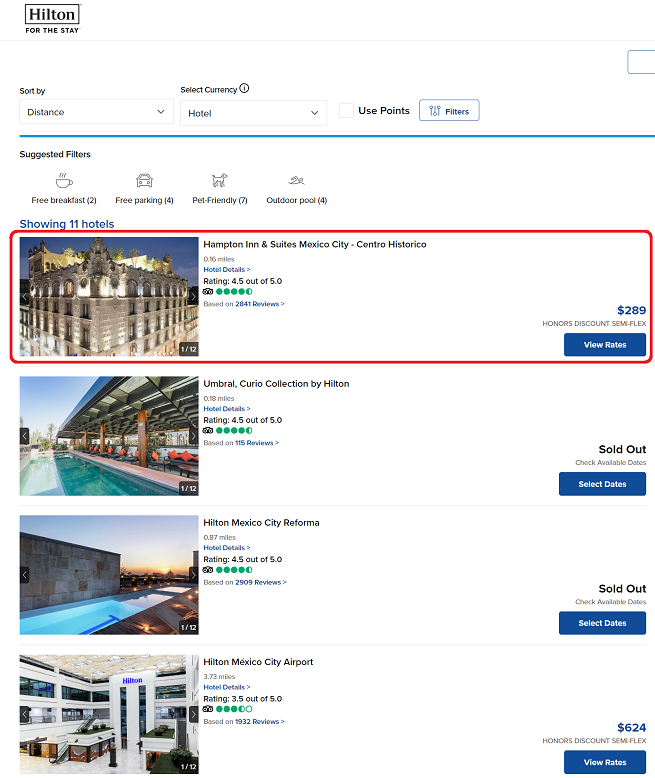
Task: Show next photo of Hampton Inn & Suites
Action: (194, 297)
